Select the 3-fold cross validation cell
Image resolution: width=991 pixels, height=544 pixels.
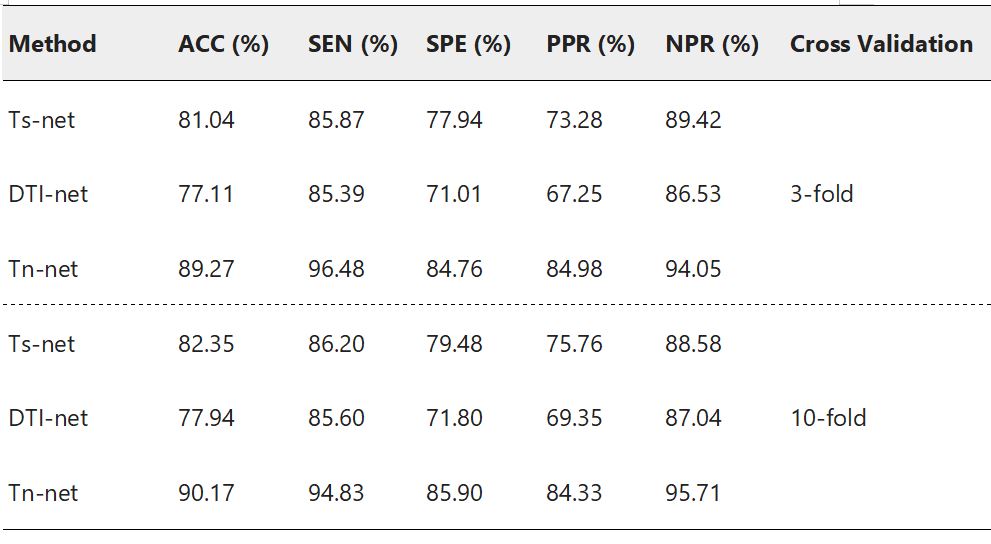tap(821, 194)
